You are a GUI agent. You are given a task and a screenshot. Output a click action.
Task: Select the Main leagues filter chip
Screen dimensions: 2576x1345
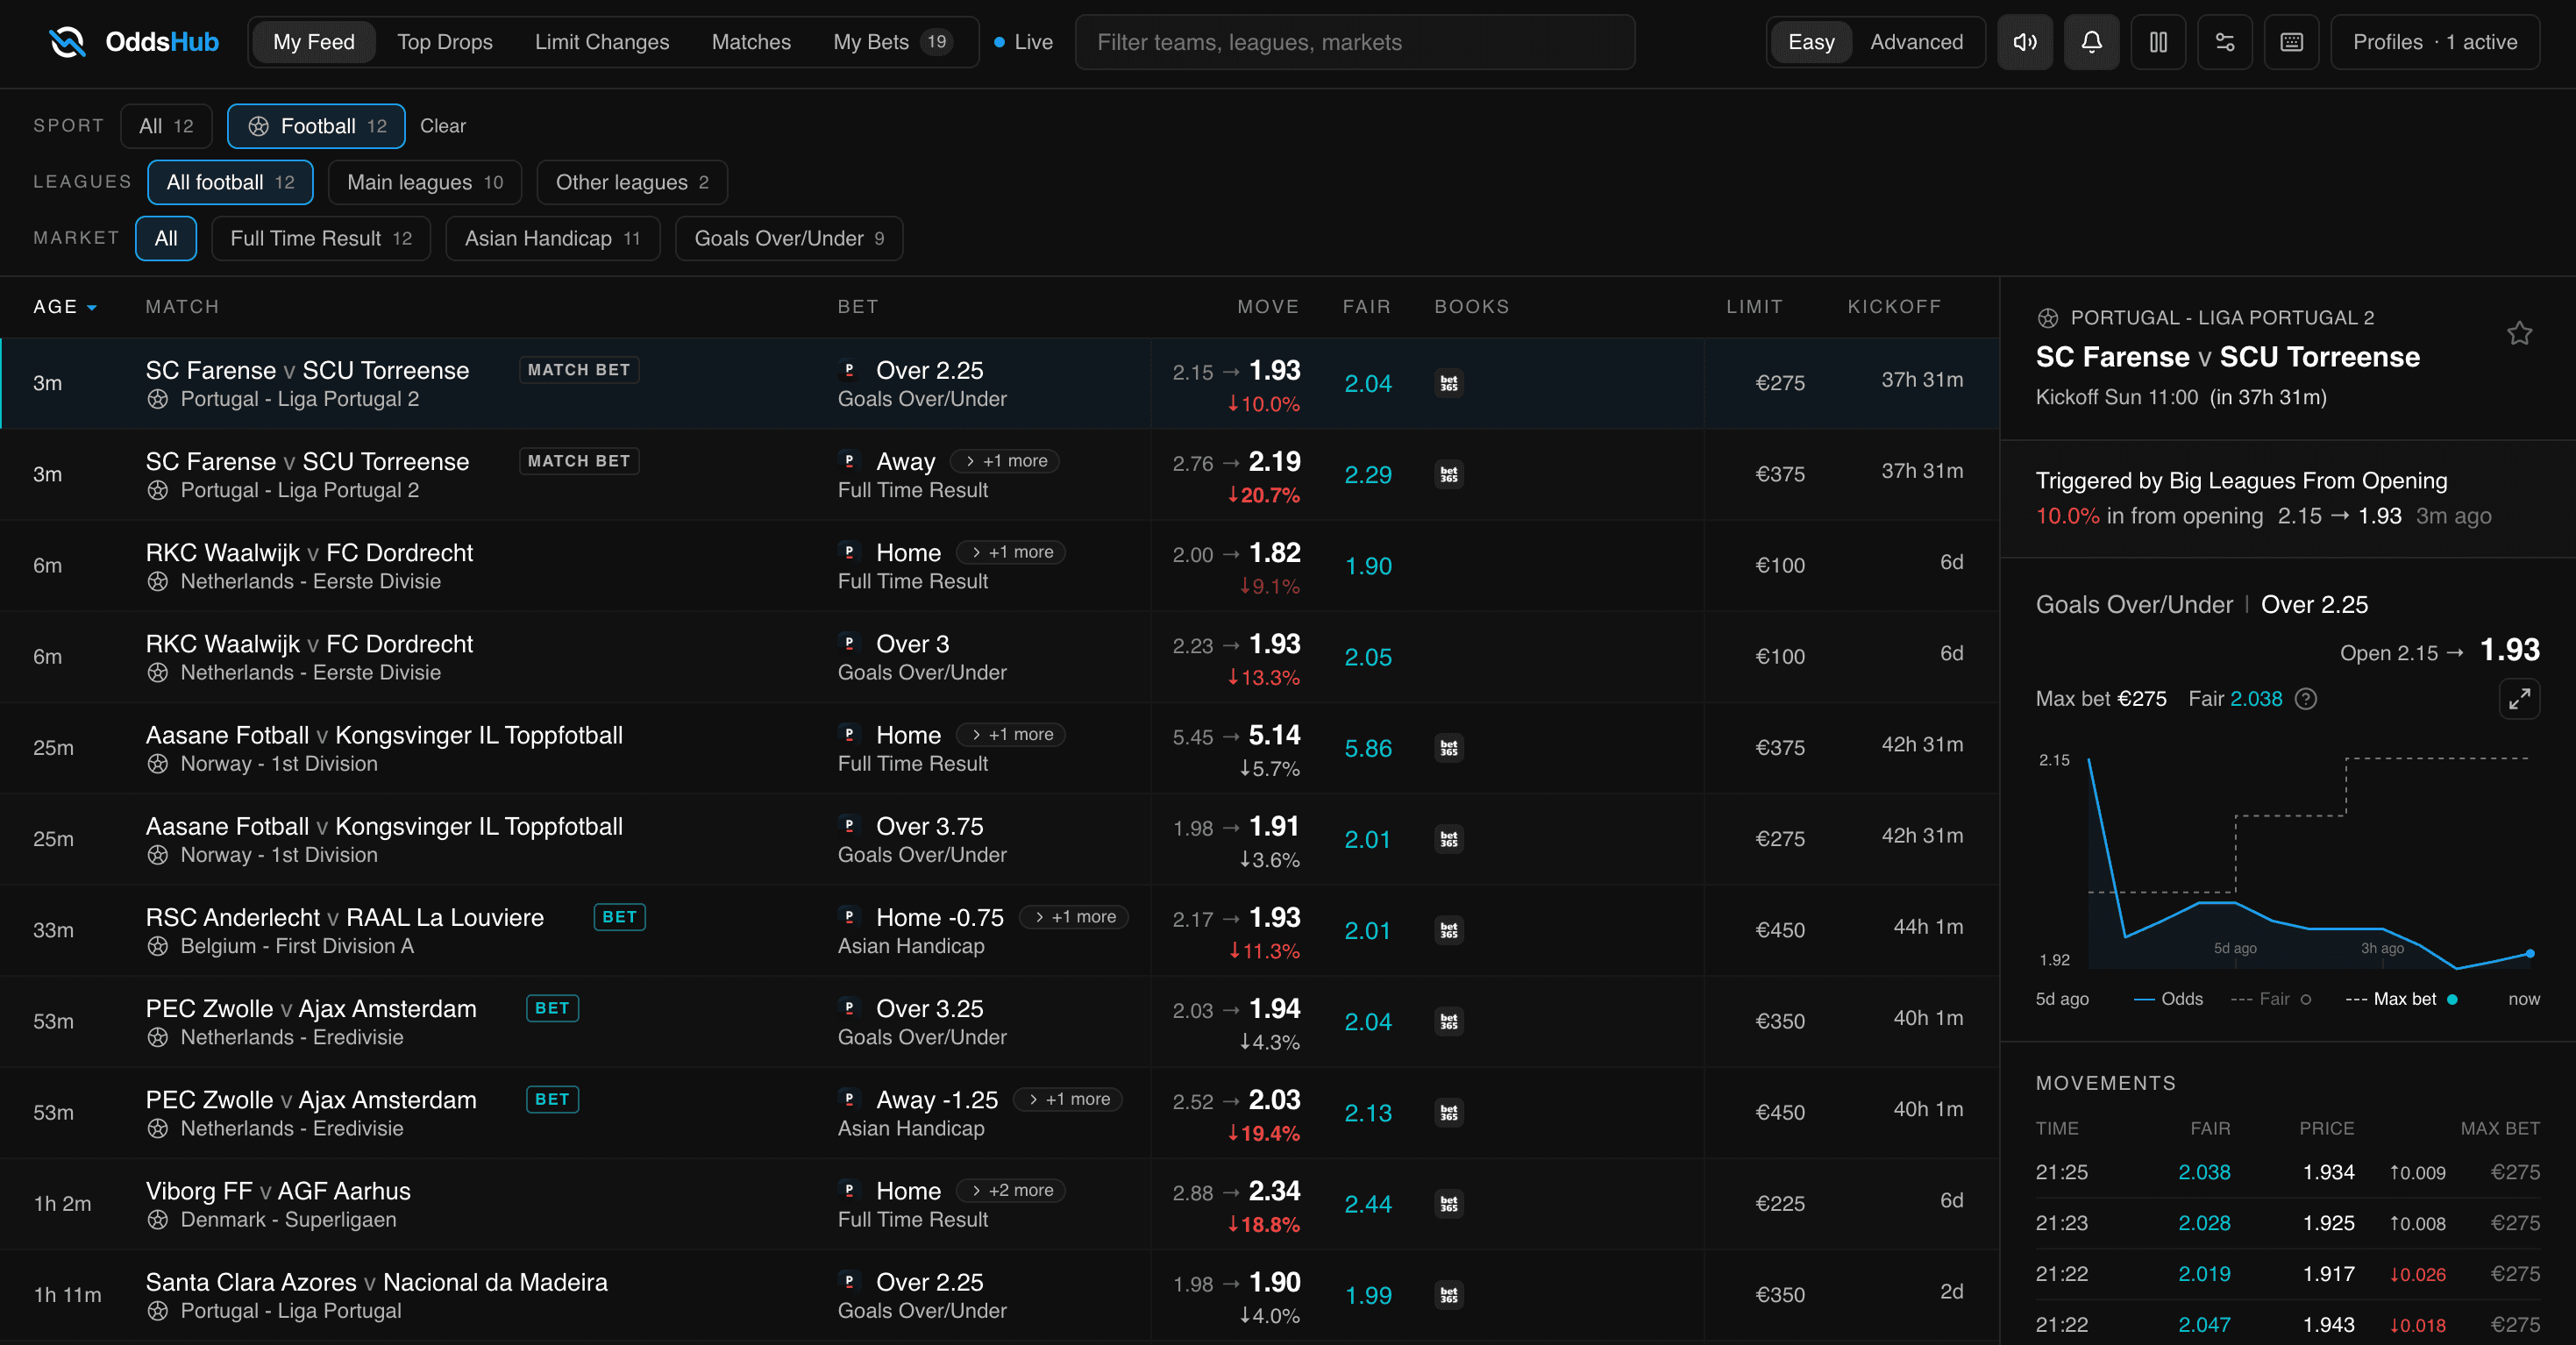425,182
